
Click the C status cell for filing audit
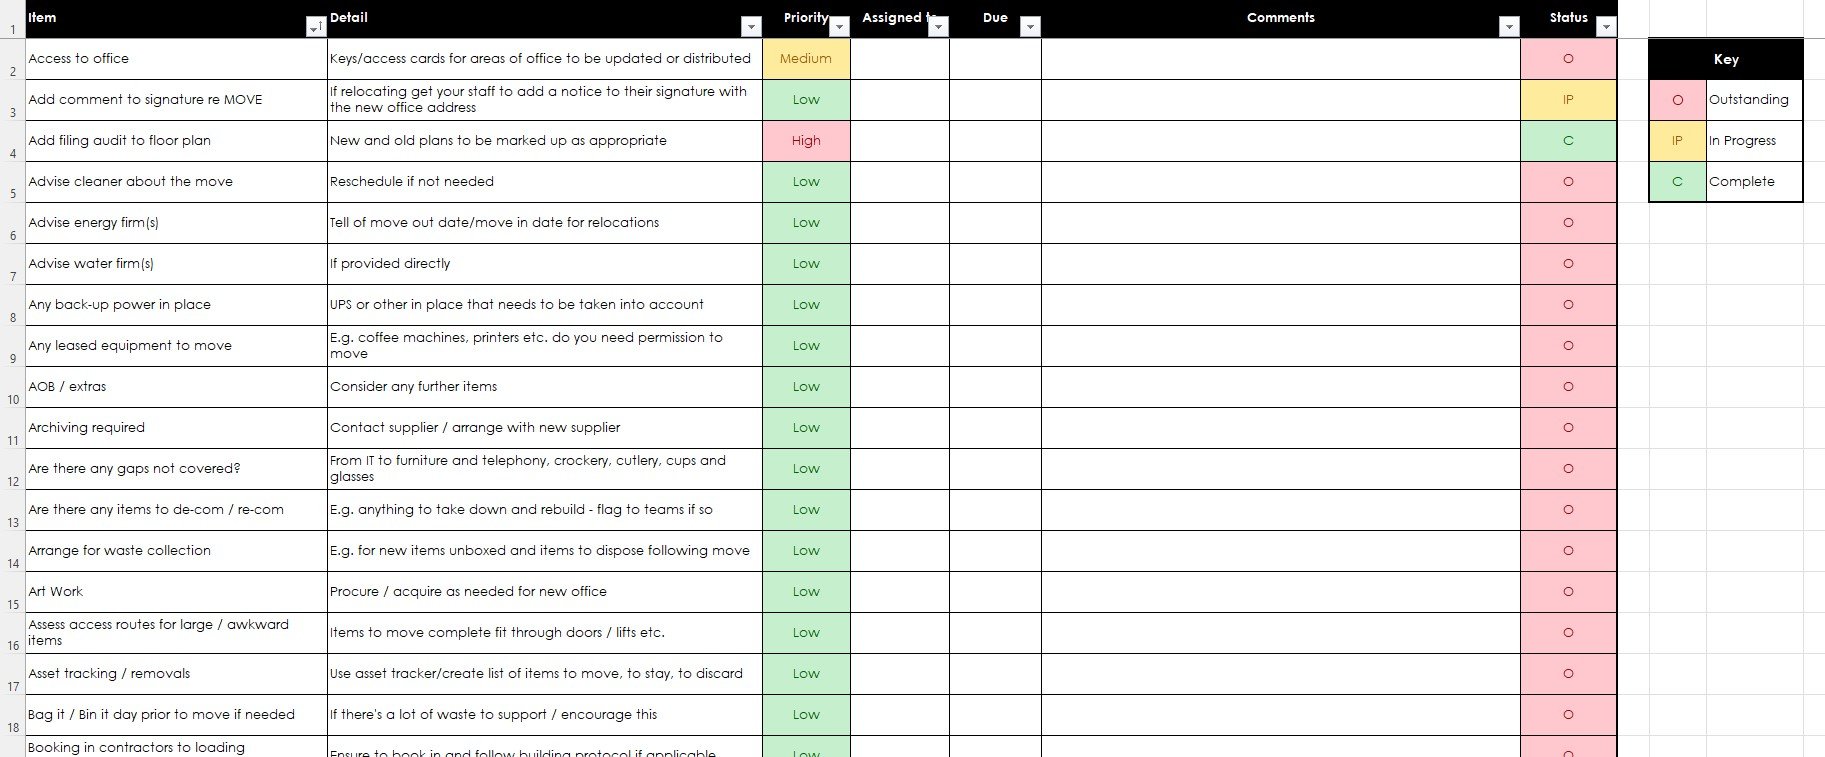pos(1568,141)
